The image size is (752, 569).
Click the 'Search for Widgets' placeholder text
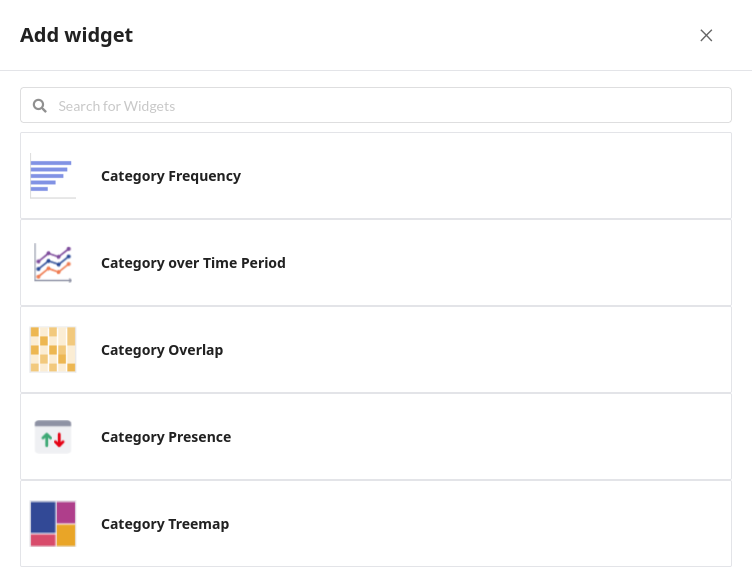coord(117,106)
